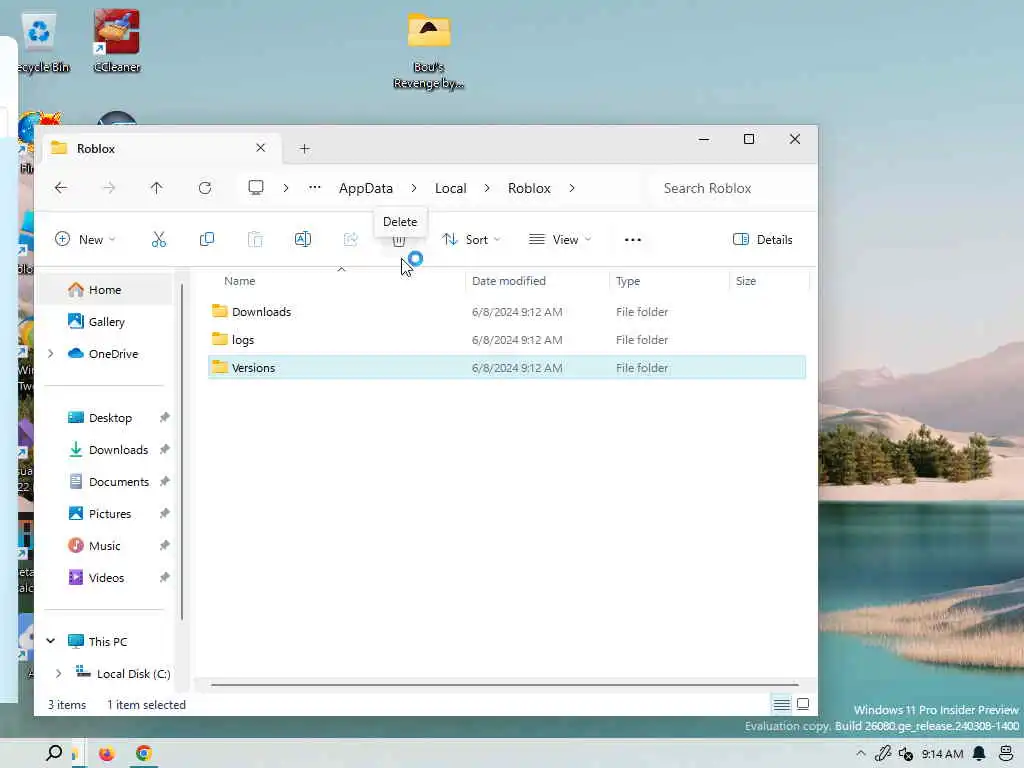
Task: Expand chevron after Roblox in address bar
Action: pyautogui.click(x=572, y=188)
